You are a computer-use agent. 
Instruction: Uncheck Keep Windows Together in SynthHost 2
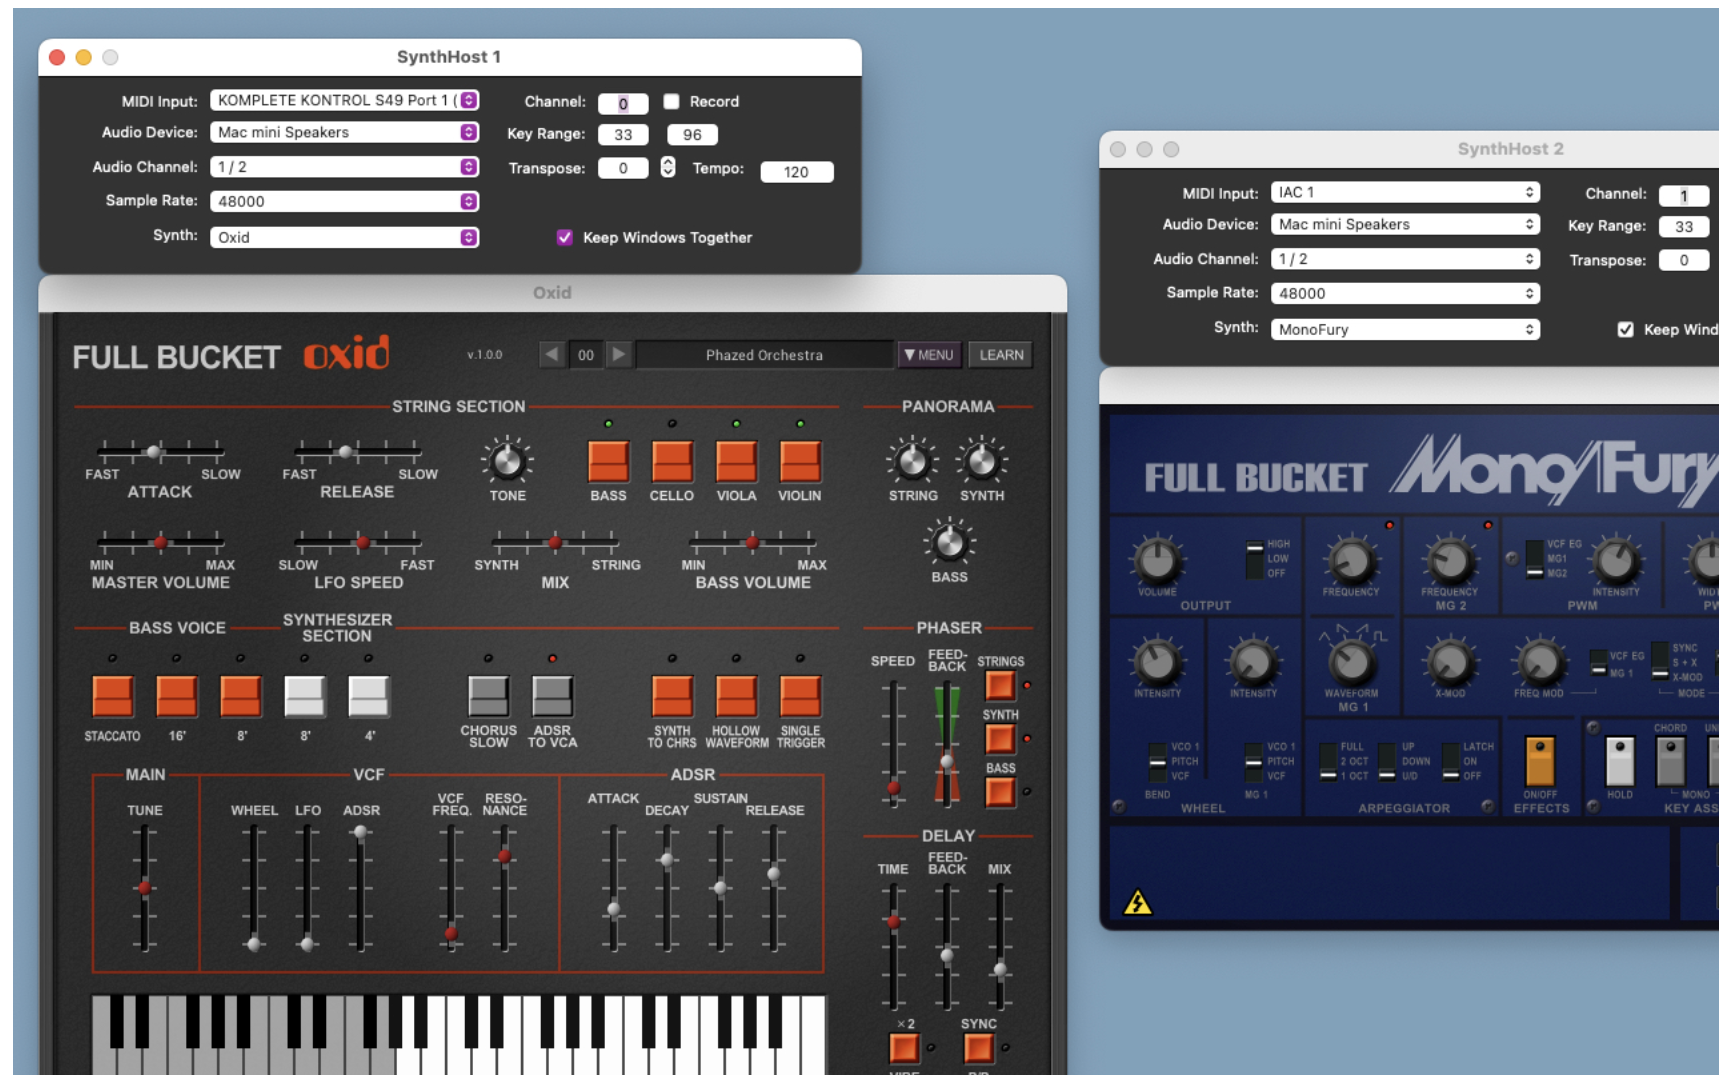(x=1625, y=329)
